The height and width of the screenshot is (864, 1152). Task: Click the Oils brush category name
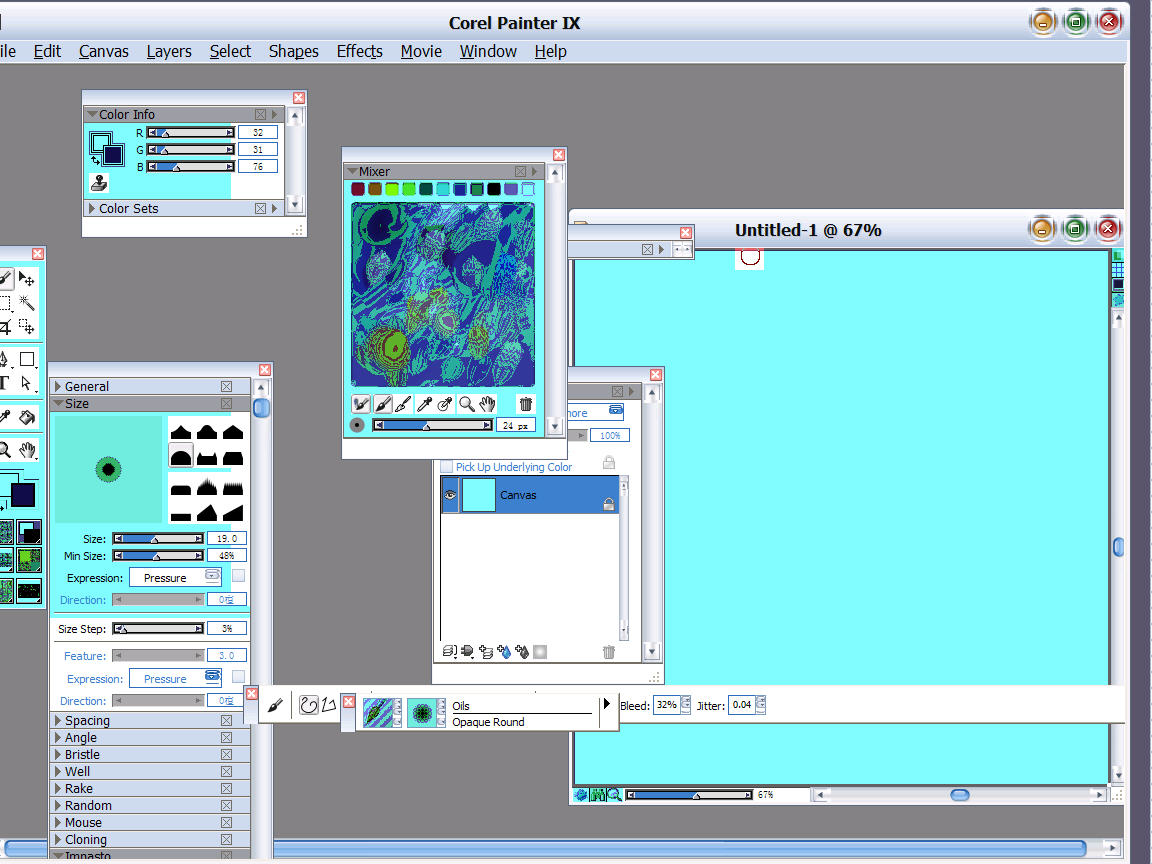(461, 706)
